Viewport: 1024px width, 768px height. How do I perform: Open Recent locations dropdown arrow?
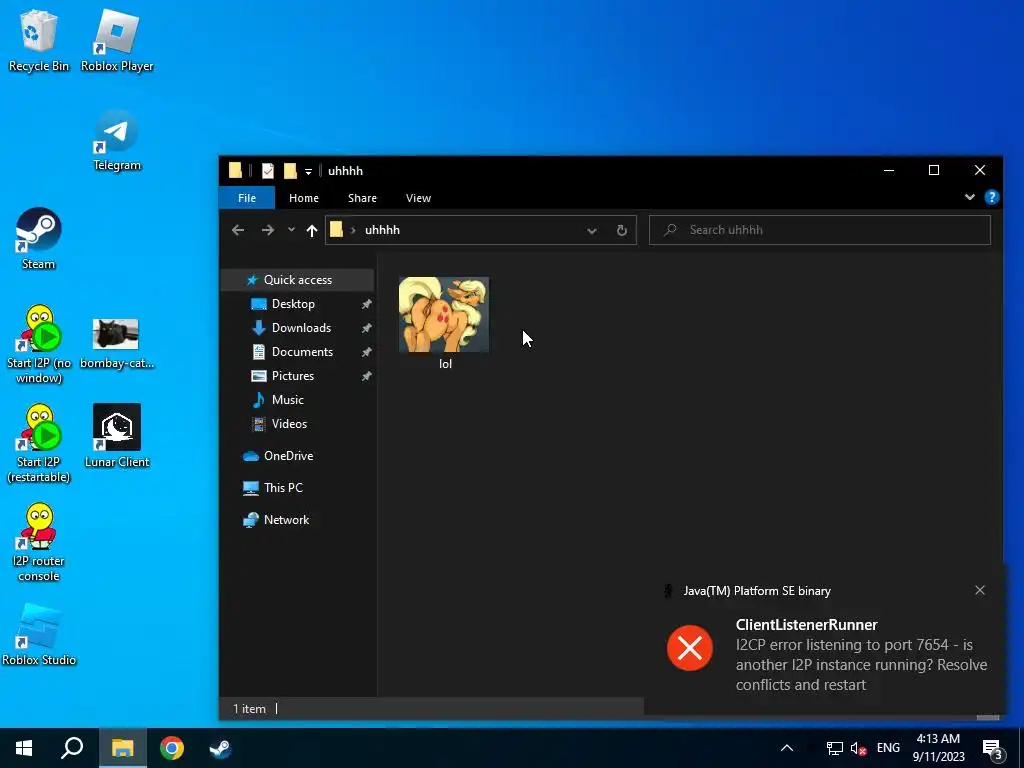[x=291, y=230]
